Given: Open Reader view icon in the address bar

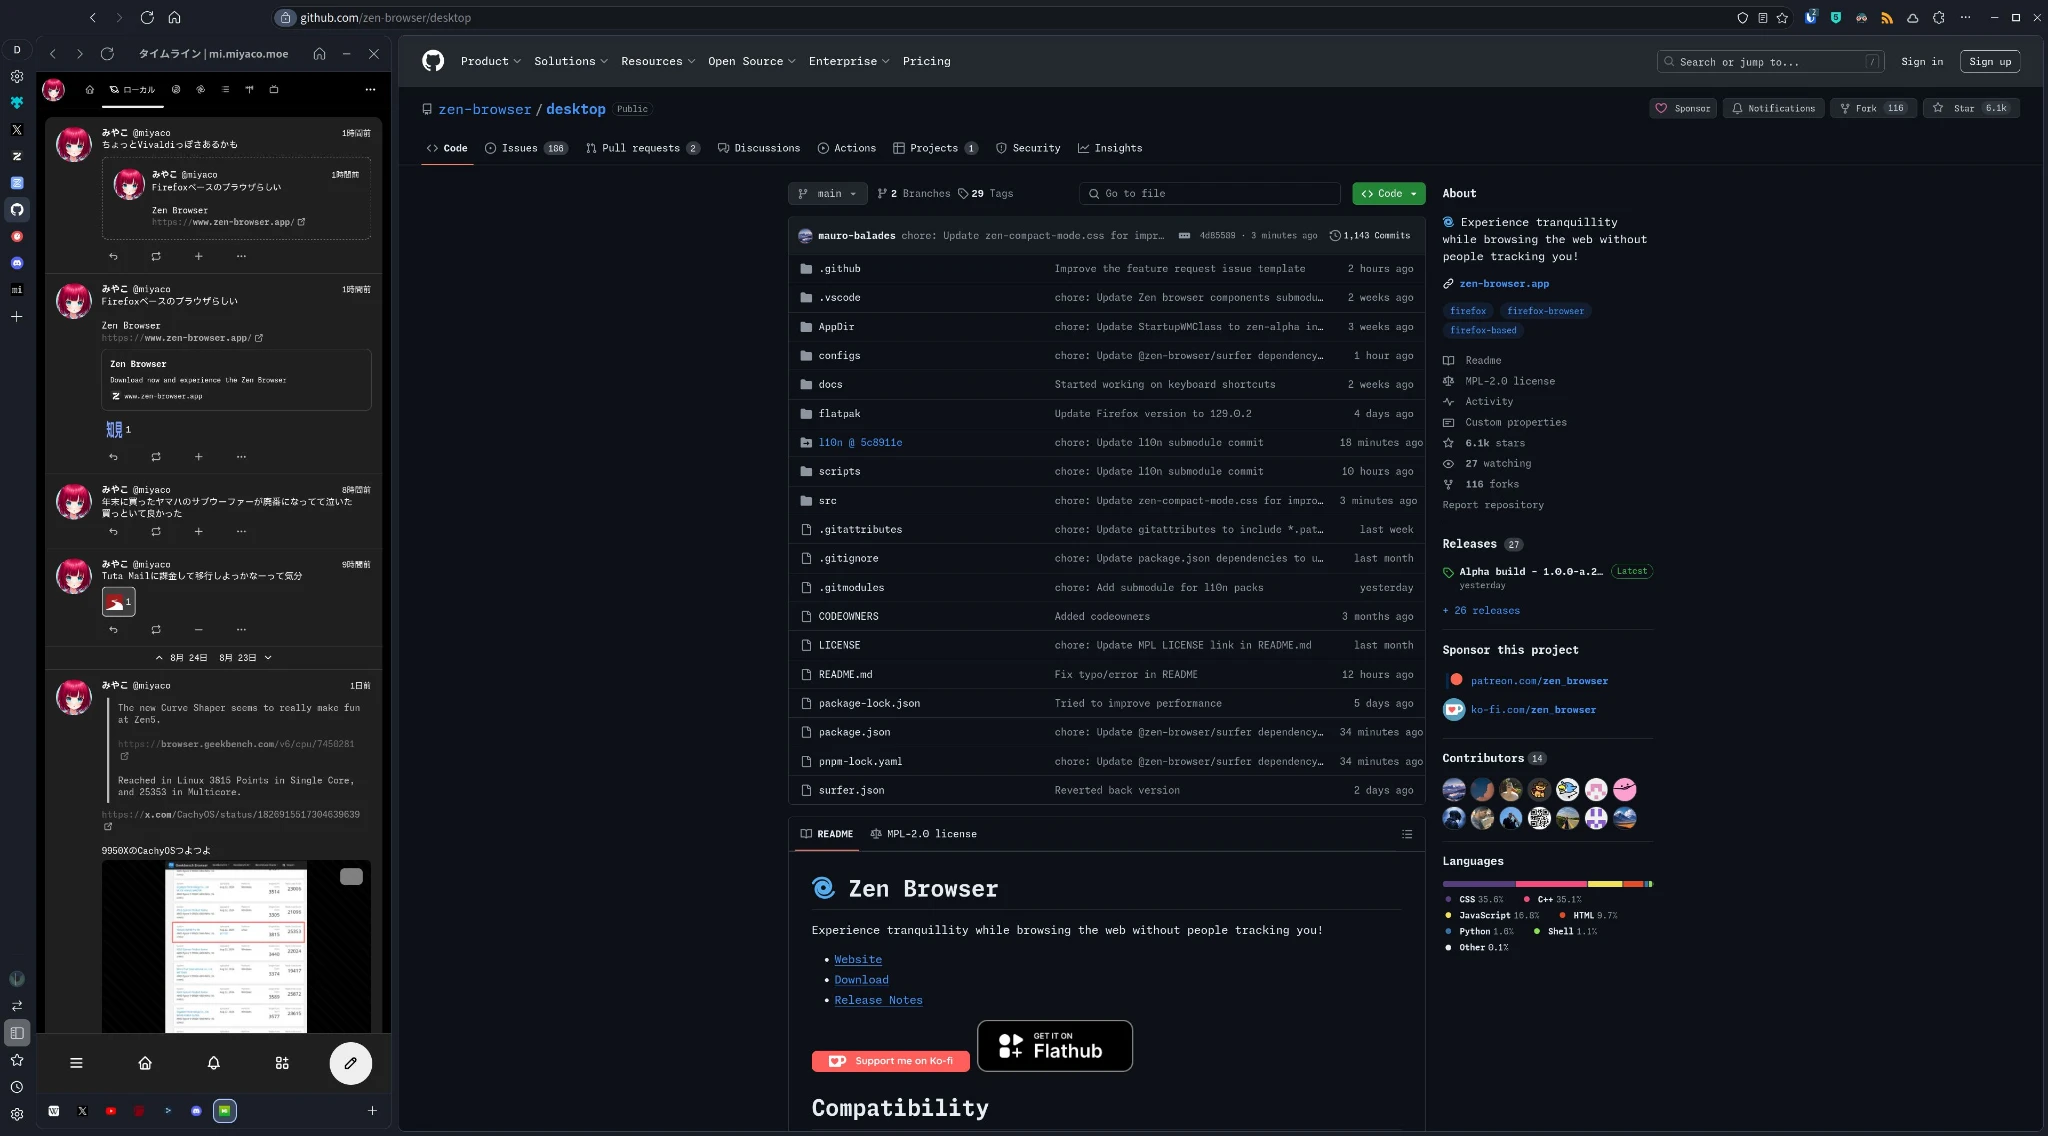Looking at the screenshot, I should pos(1762,18).
